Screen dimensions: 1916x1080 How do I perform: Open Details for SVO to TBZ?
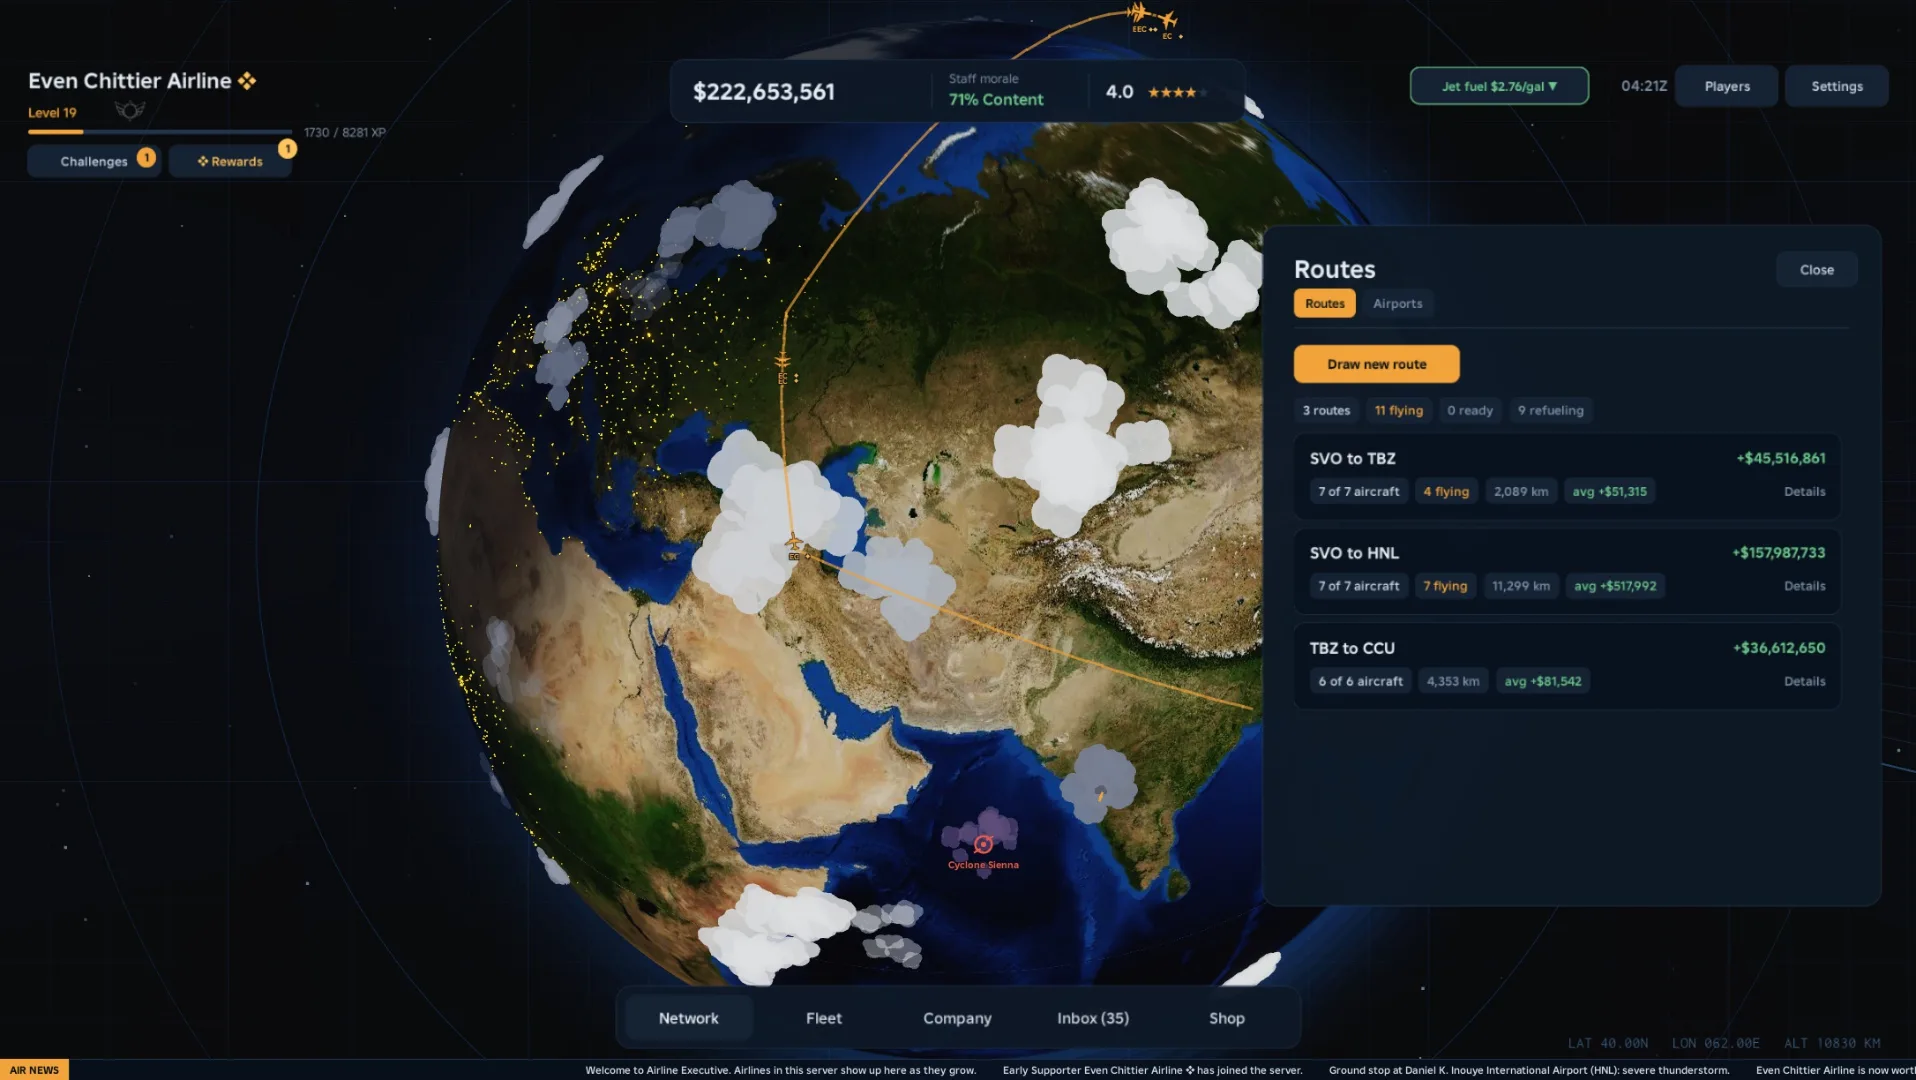tap(1804, 491)
